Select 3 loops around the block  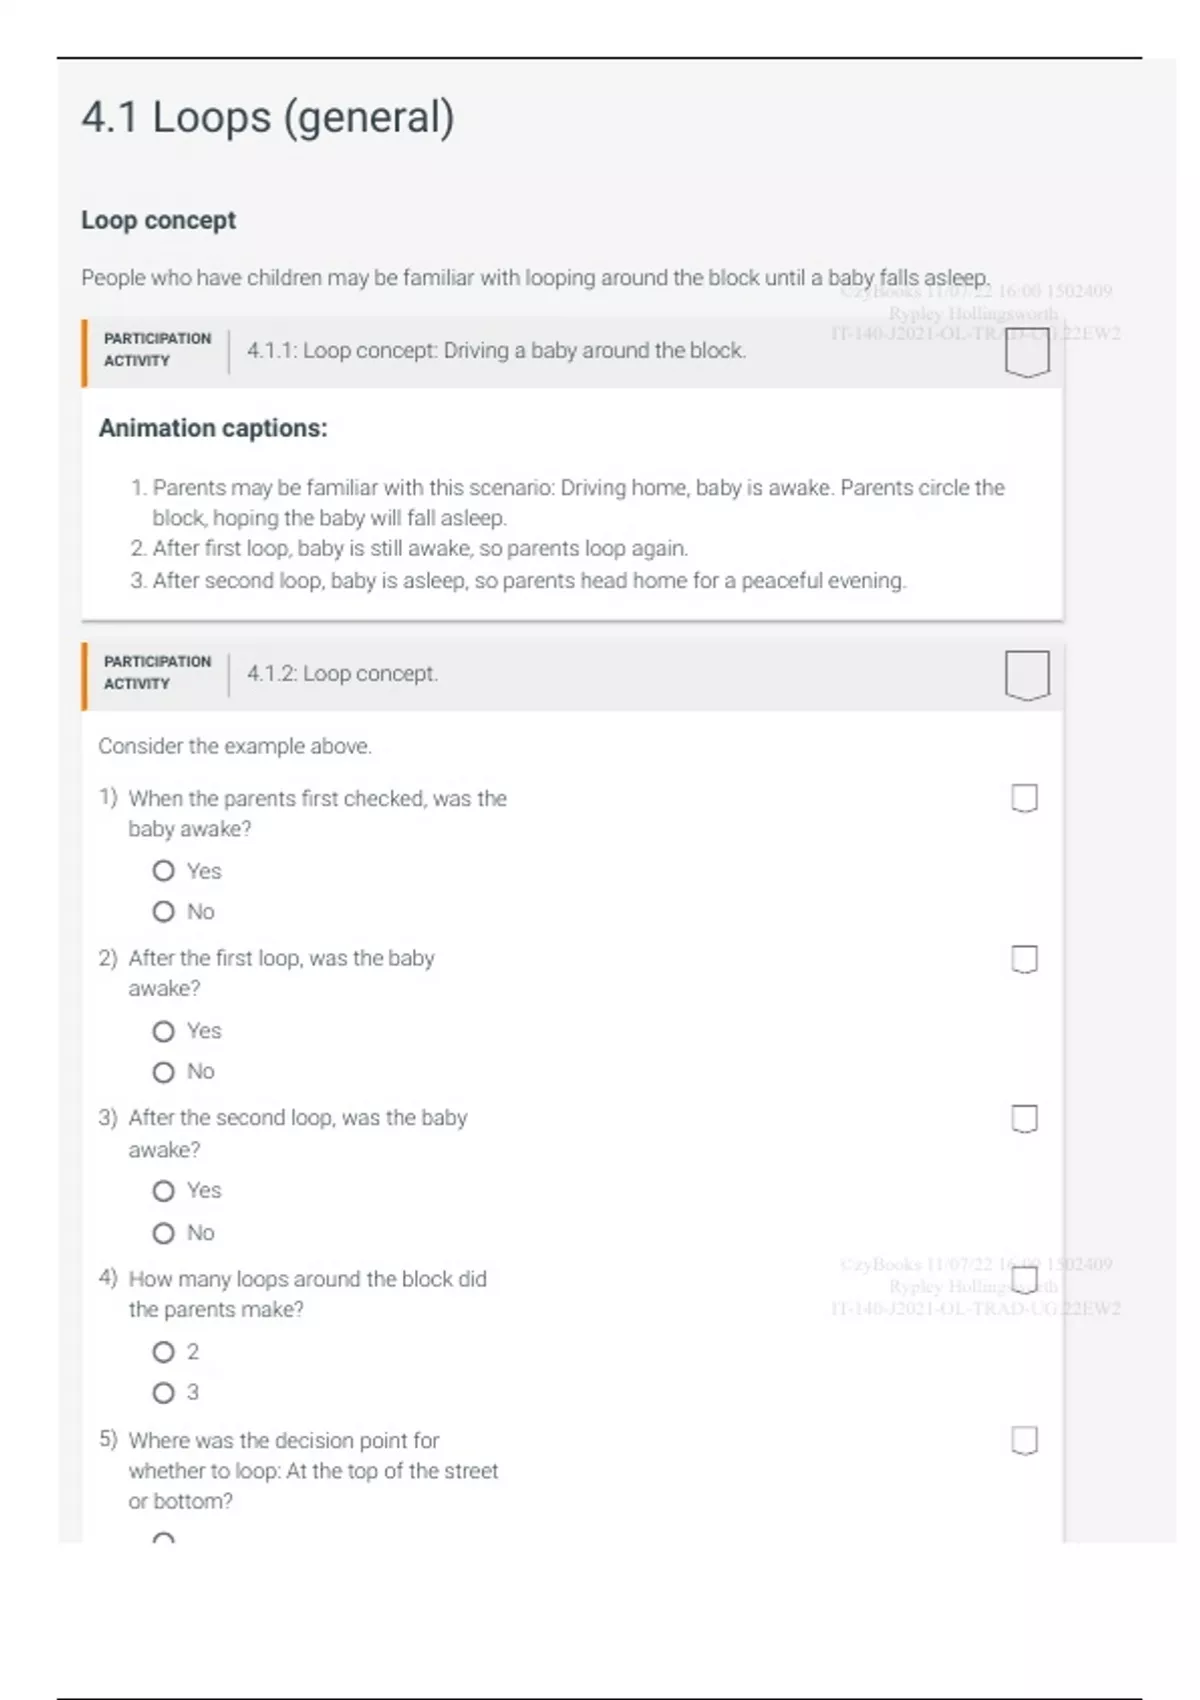coord(164,1393)
